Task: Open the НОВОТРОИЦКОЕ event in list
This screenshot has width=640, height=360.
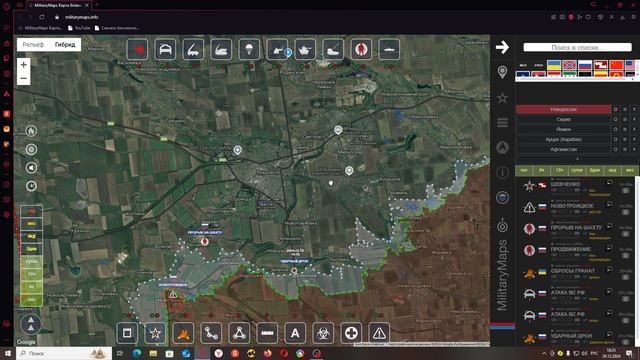Action: pos(572,206)
